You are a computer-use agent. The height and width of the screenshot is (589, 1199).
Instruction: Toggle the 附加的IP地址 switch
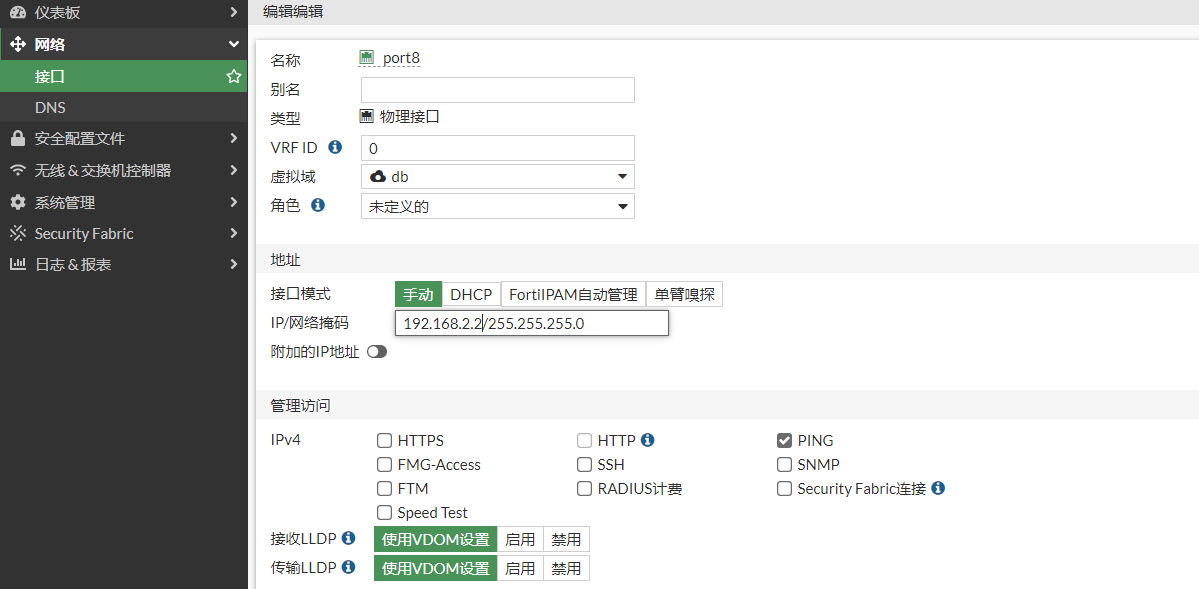[377, 352]
